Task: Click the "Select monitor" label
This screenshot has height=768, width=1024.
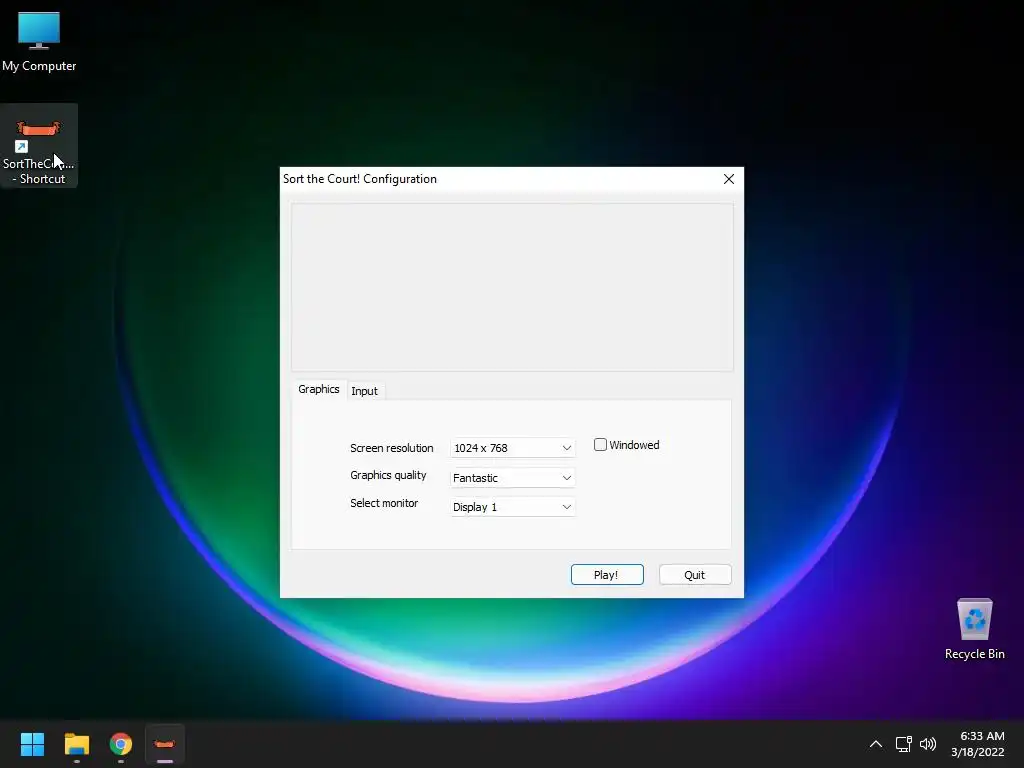Action: tap(384, 503)
